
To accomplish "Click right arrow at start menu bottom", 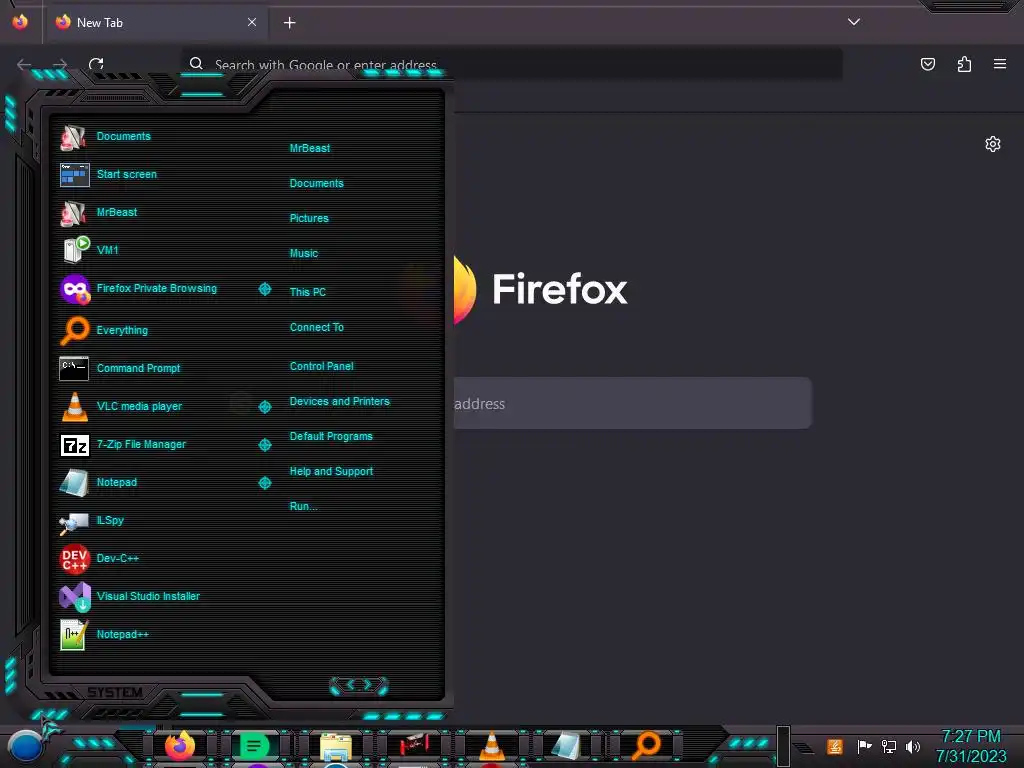I will tap(368, 684).
